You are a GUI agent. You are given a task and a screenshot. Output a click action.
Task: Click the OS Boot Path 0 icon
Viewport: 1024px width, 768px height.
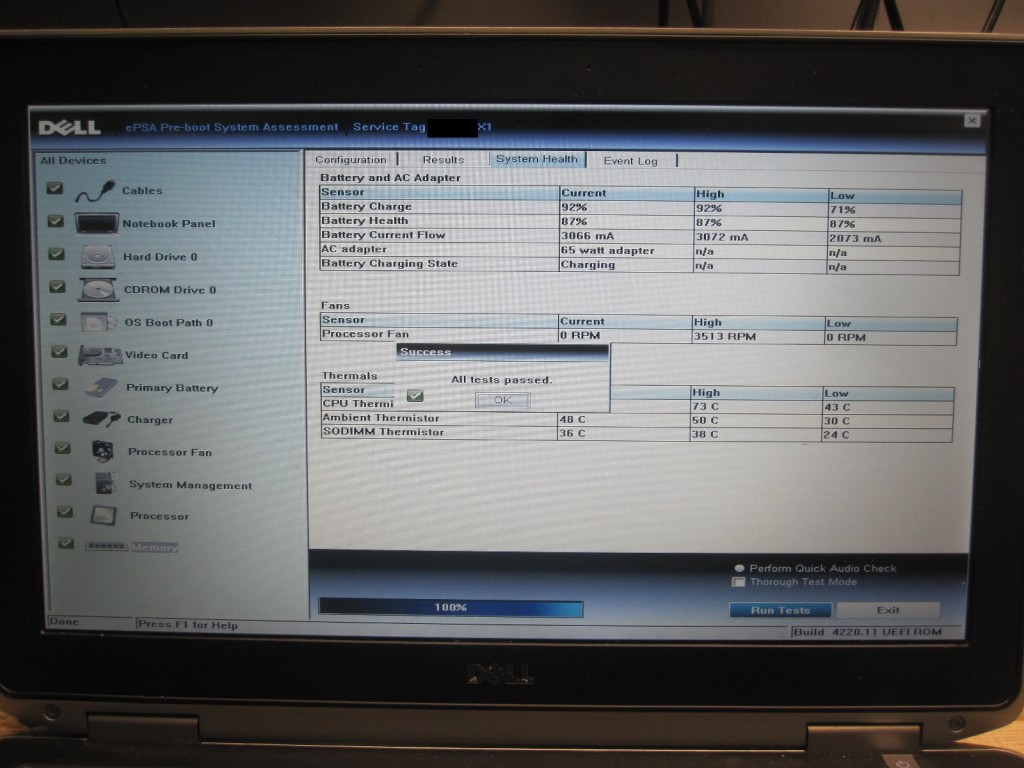[99, 322]
